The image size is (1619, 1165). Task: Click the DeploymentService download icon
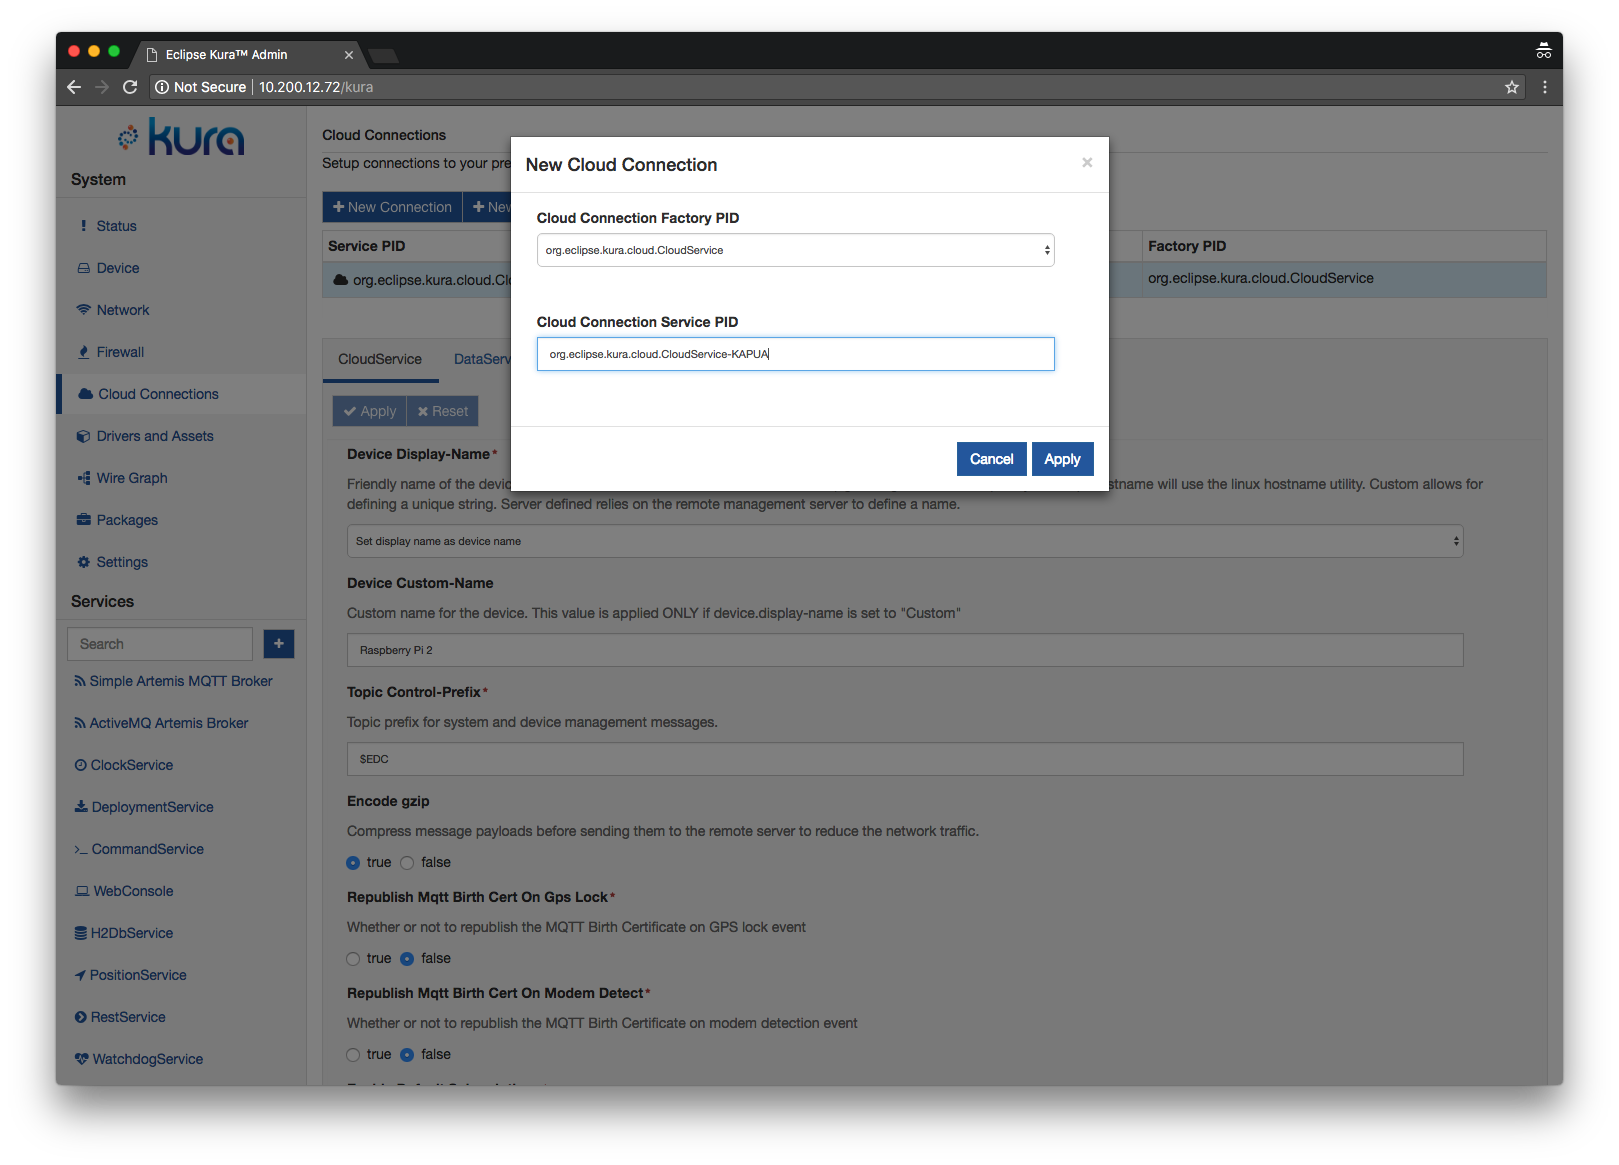click(81, 807)
